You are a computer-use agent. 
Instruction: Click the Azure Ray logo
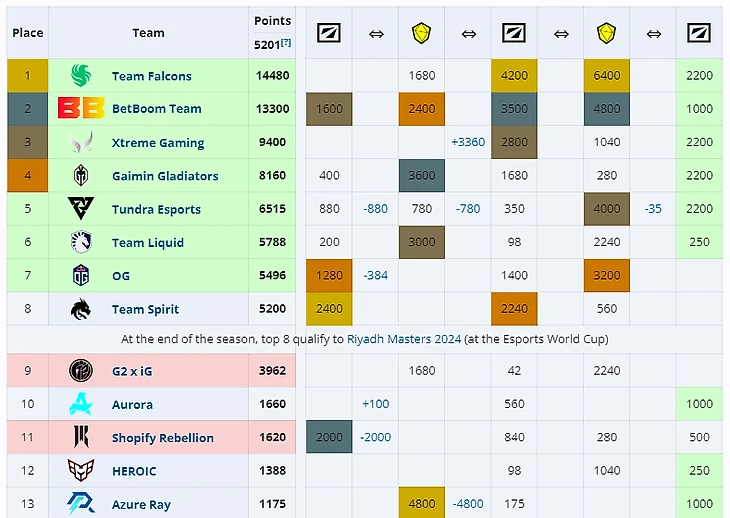point(81,504)
